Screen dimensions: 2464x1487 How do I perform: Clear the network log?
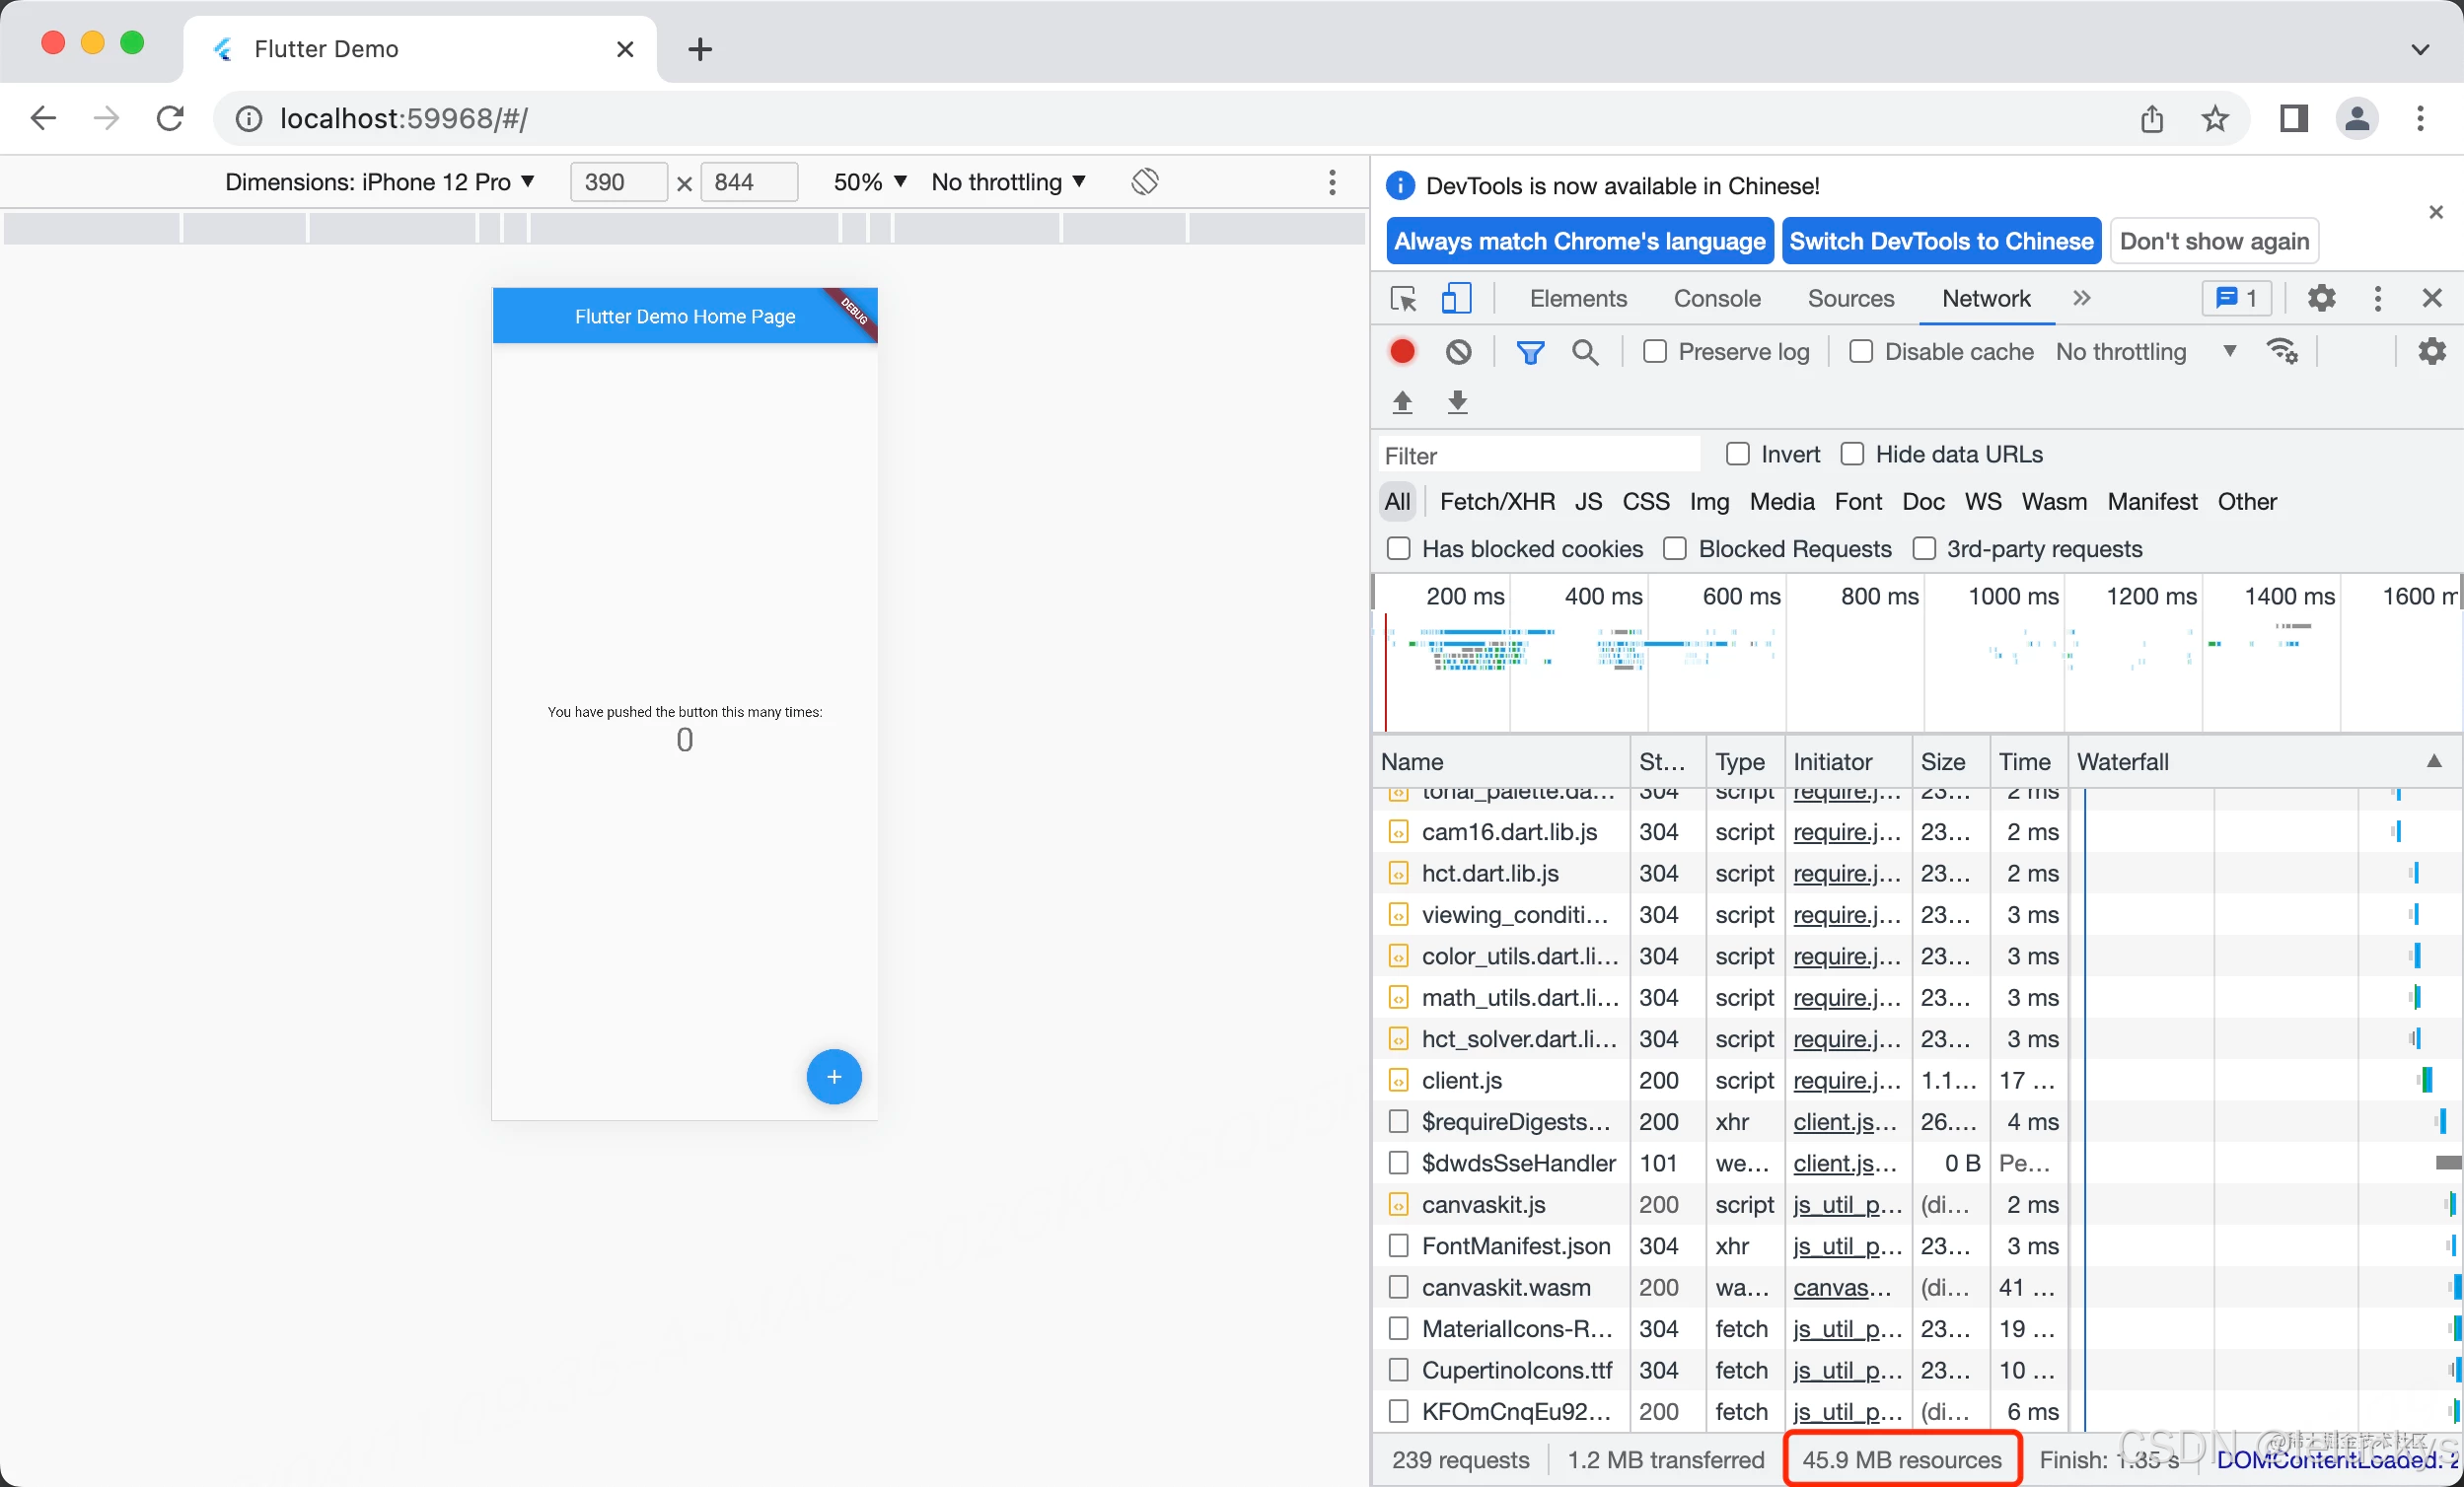click(x=1458, y=352)
